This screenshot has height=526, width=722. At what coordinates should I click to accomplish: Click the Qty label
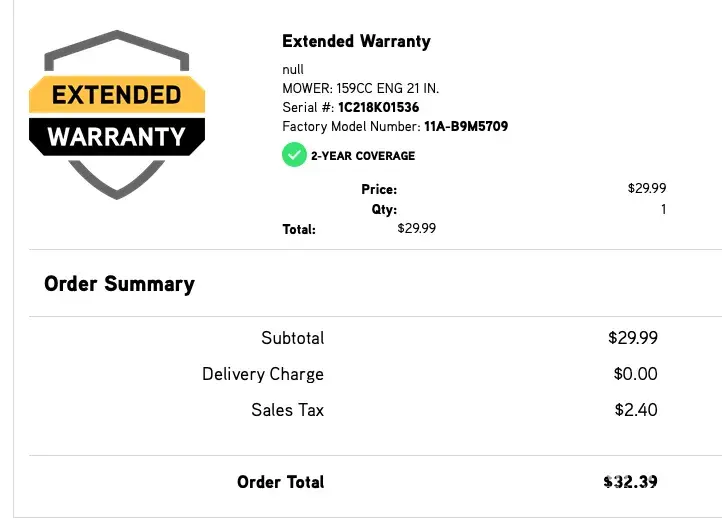[x=384, y=210]
